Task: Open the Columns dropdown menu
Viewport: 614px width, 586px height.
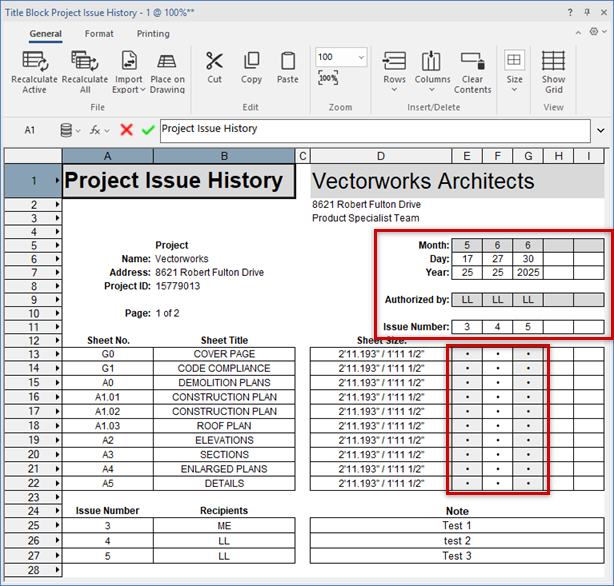Action: coord(432,72)
